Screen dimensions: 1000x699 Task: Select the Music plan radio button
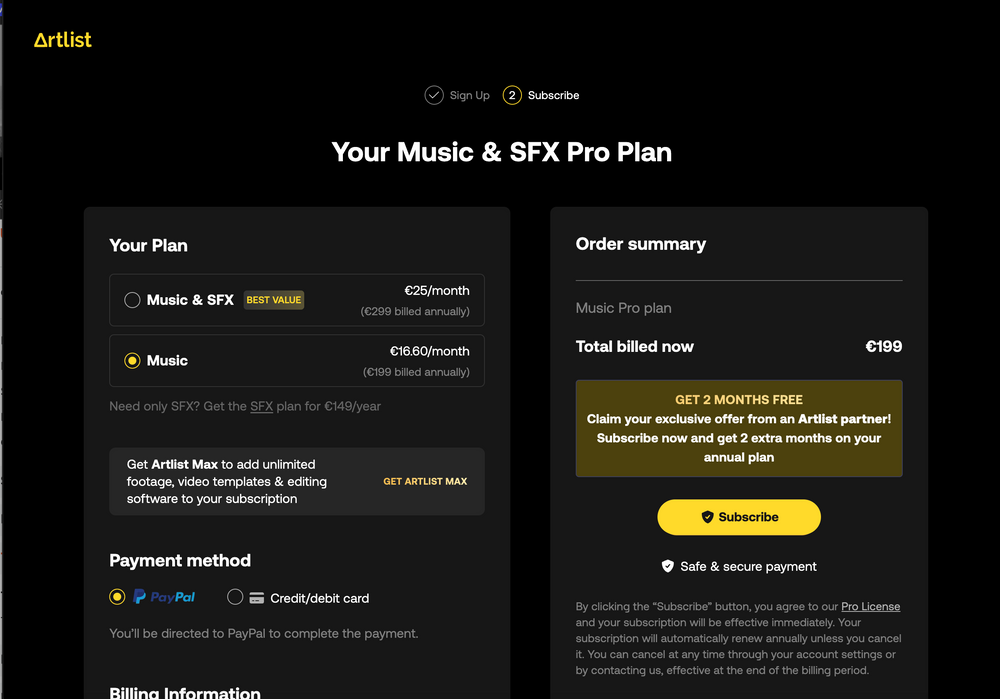coord(132,360)
